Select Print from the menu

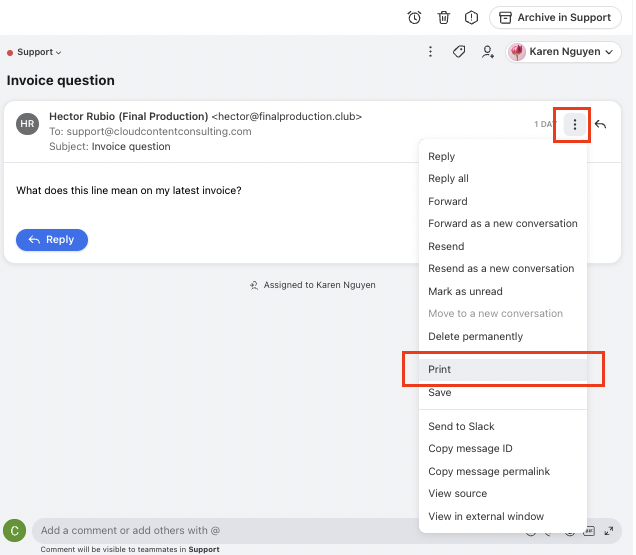click(503, 370)
